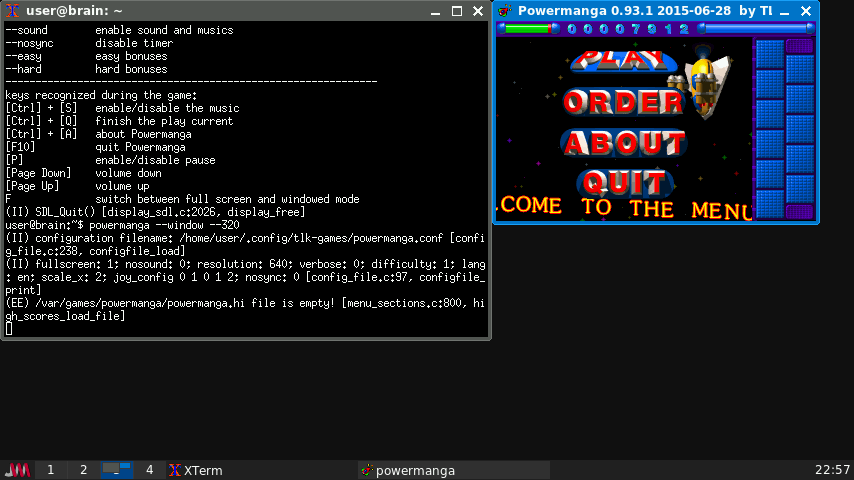This screenshot has width=854, height=480.
Task: Open the ABOUT entry in the game menu
Action: 622,143
